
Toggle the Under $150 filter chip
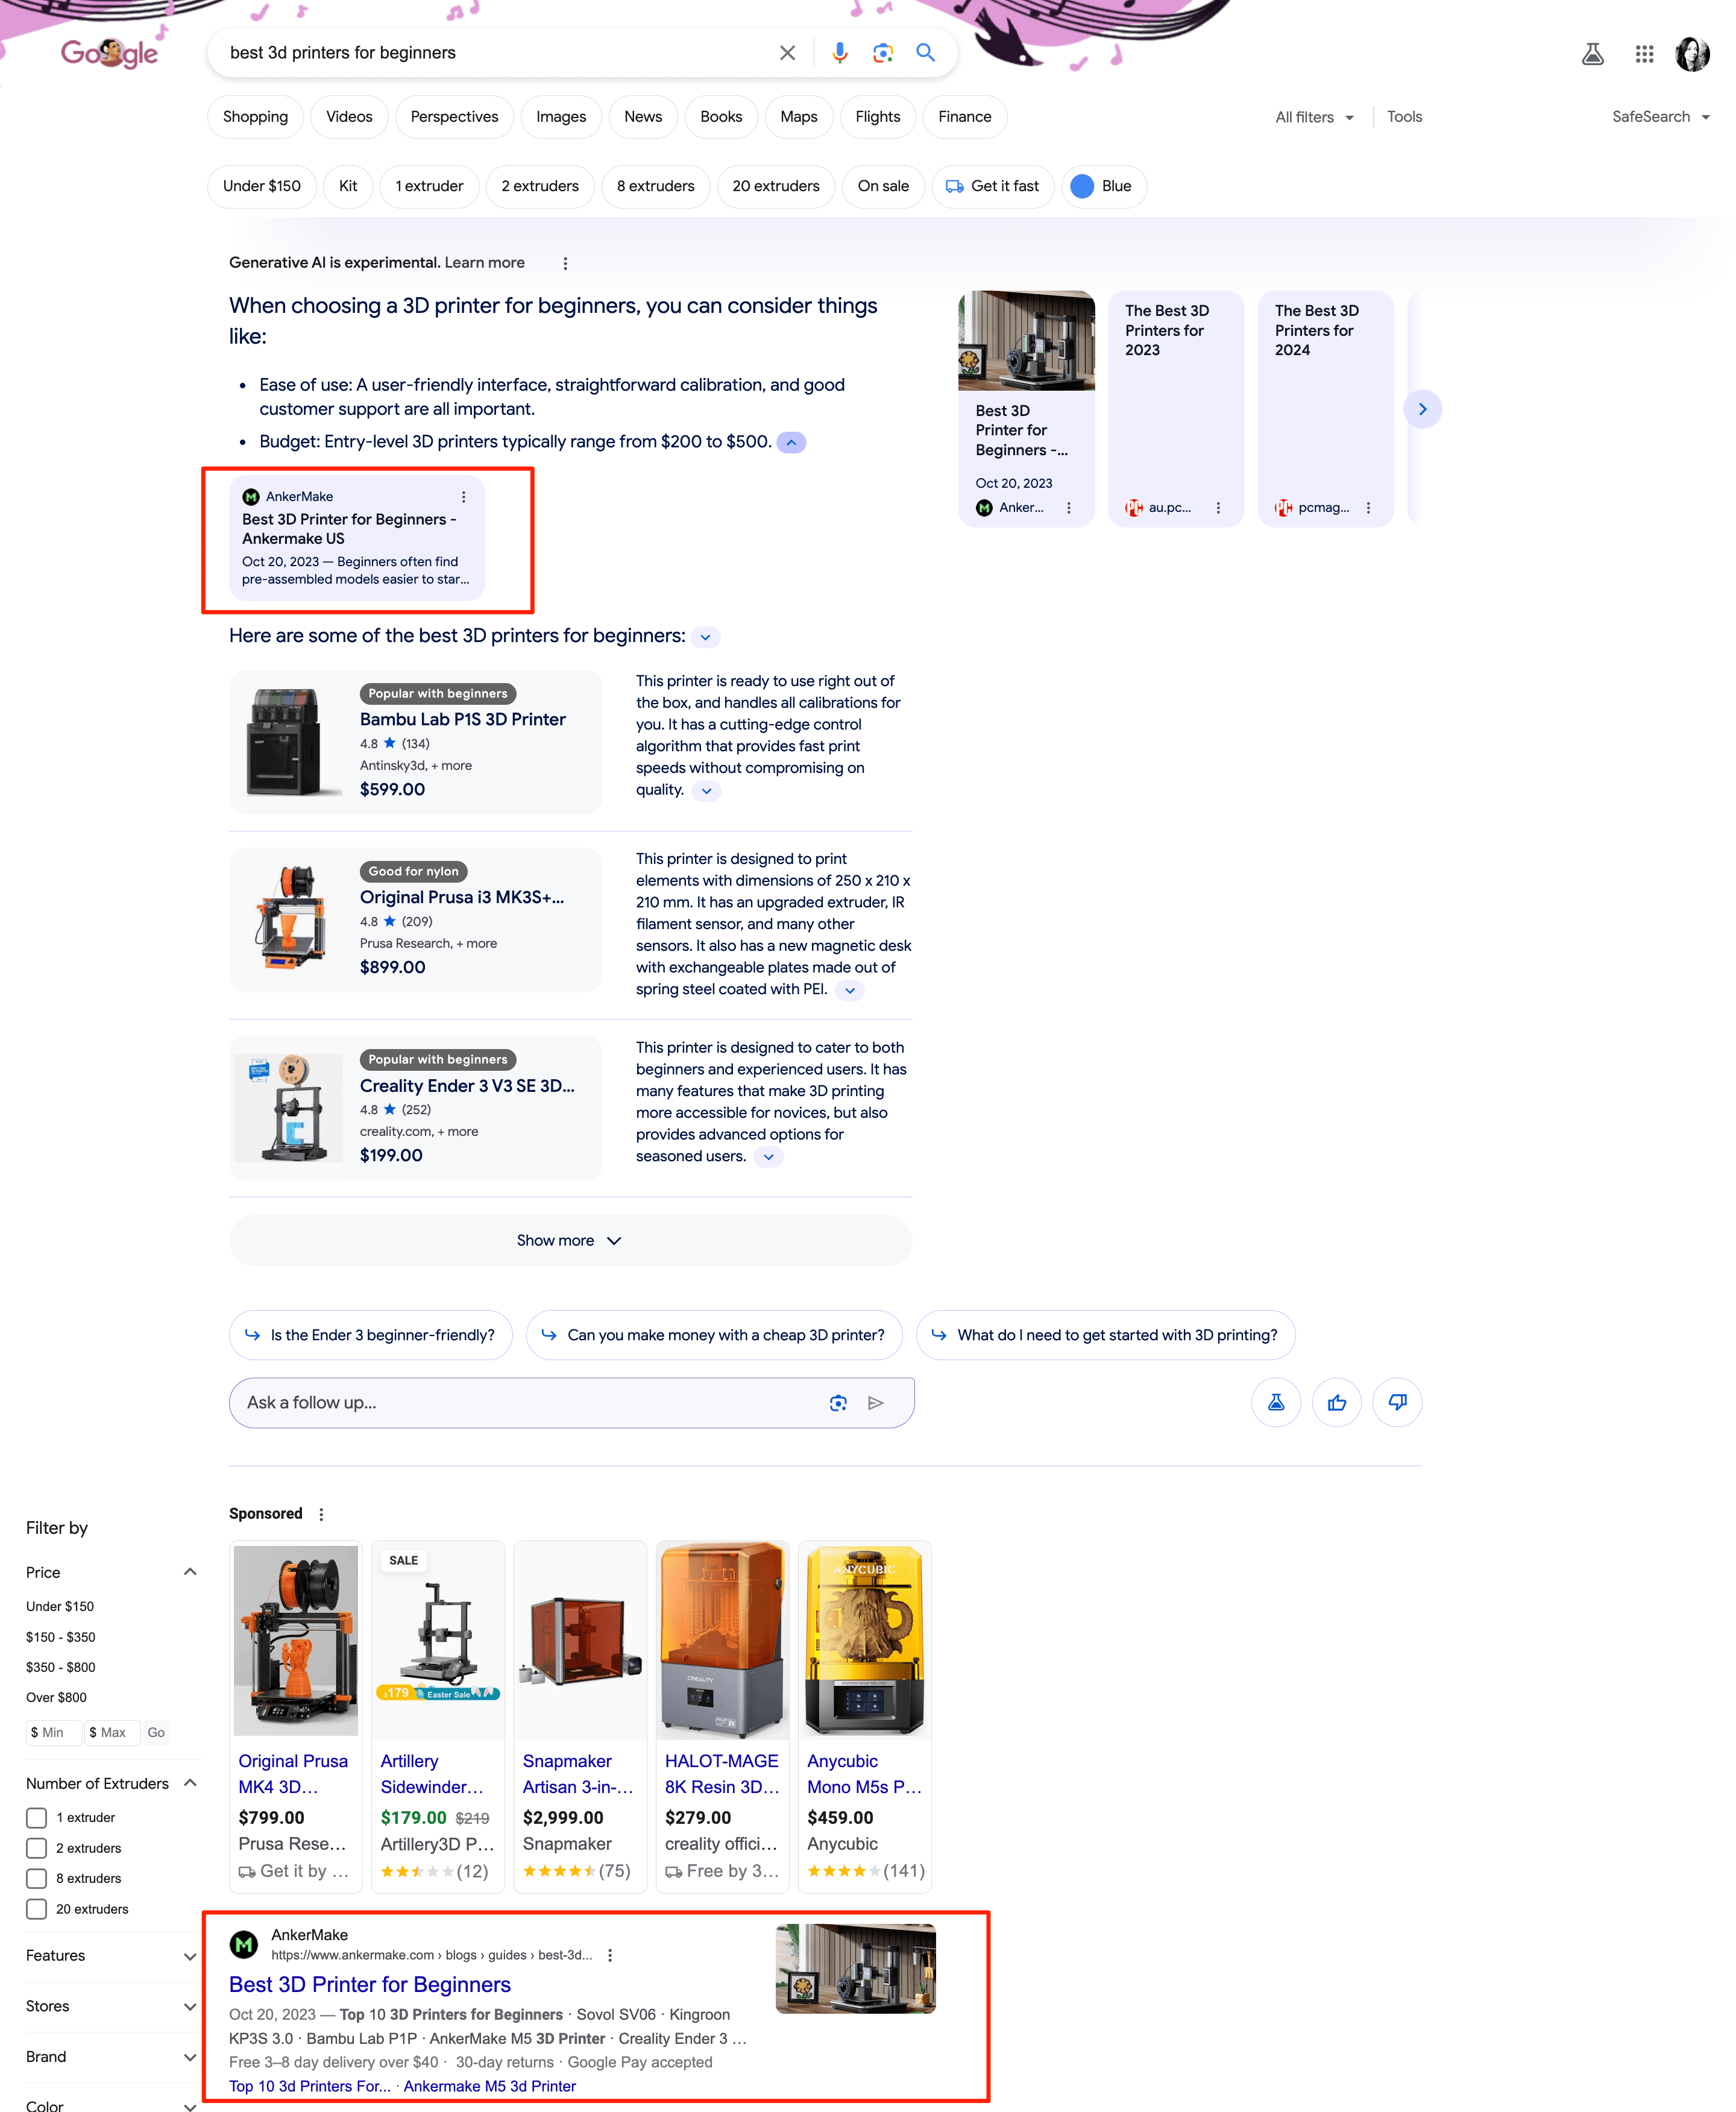pyautogui.click(x=262, y=187)
